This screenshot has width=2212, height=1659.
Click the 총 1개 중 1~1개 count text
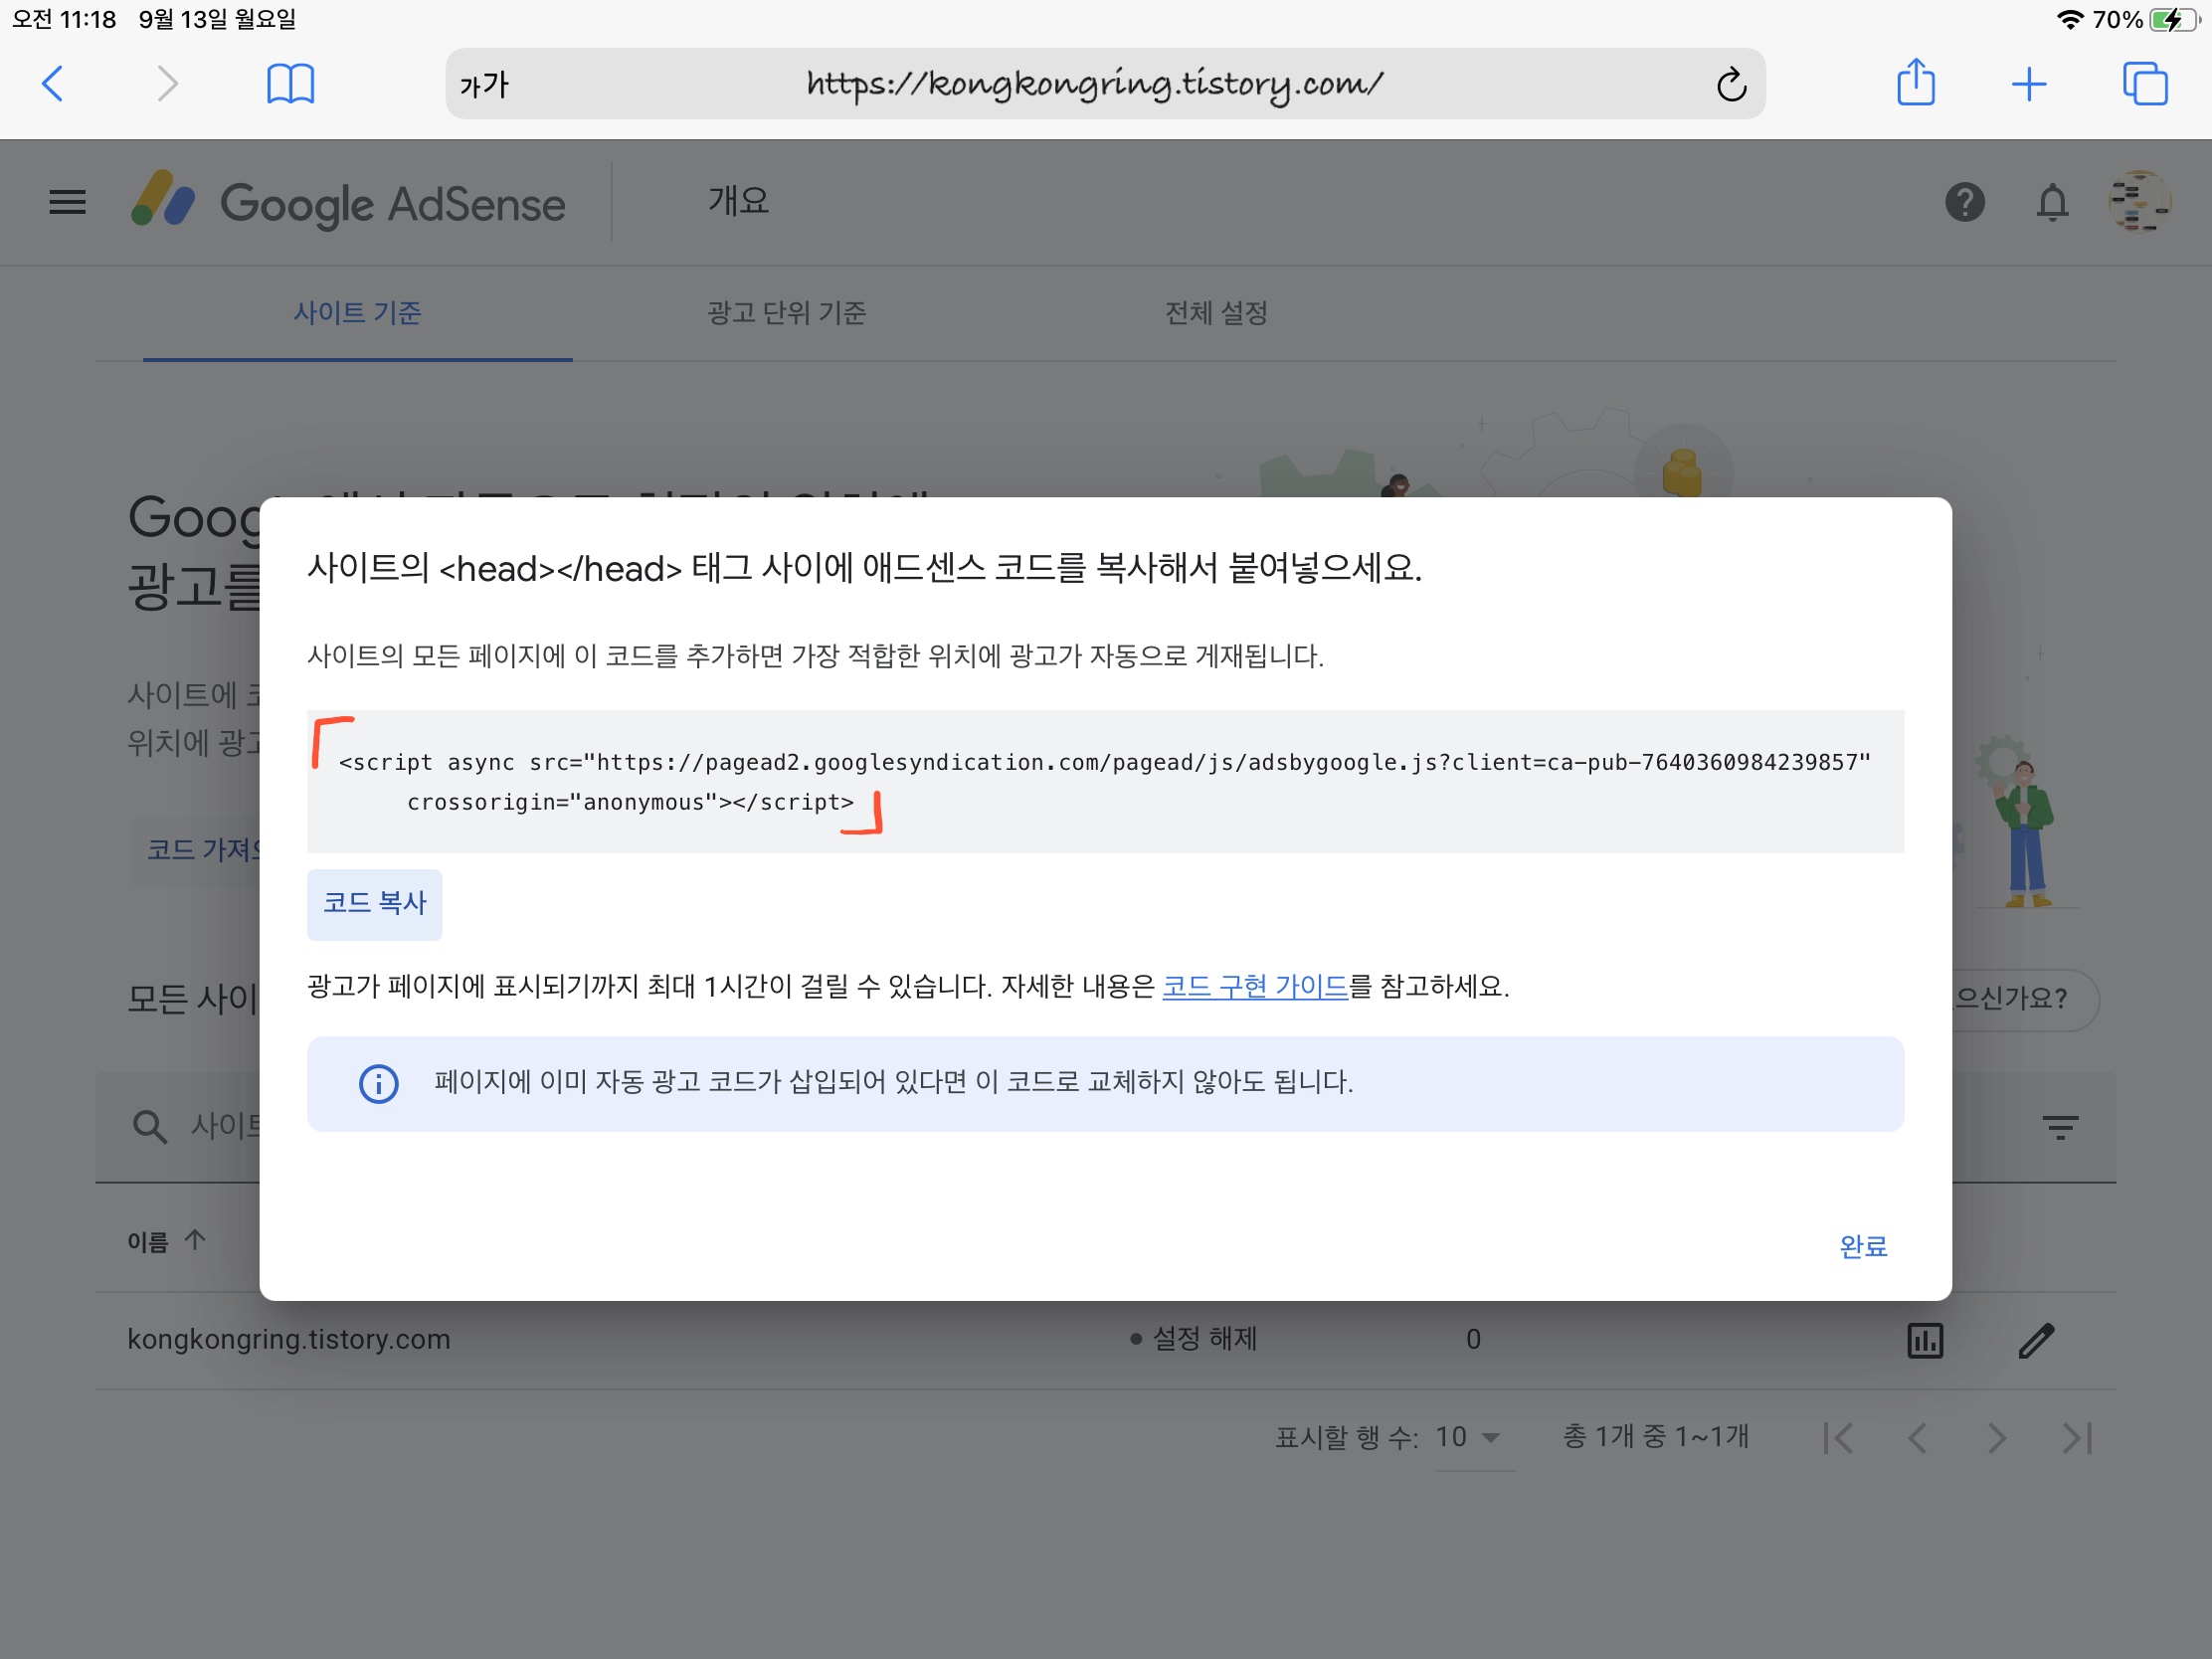click(x=1655, y=1437)
